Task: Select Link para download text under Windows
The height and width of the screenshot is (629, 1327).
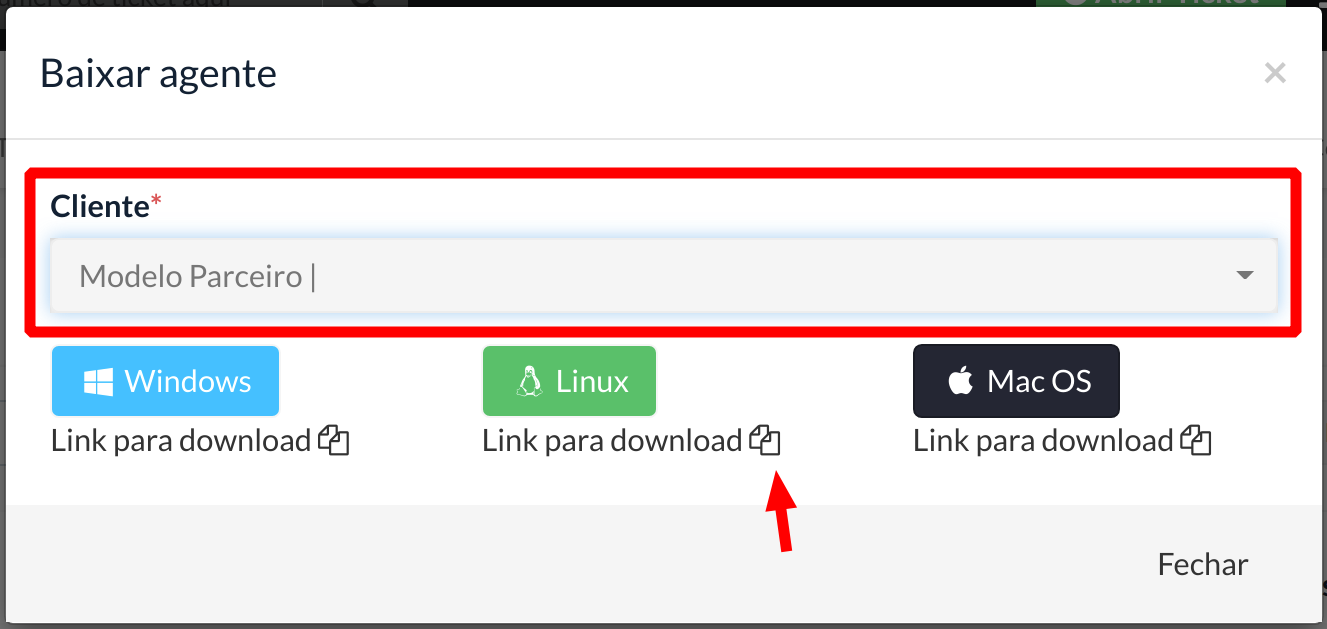Action: [x=181, y=441]
